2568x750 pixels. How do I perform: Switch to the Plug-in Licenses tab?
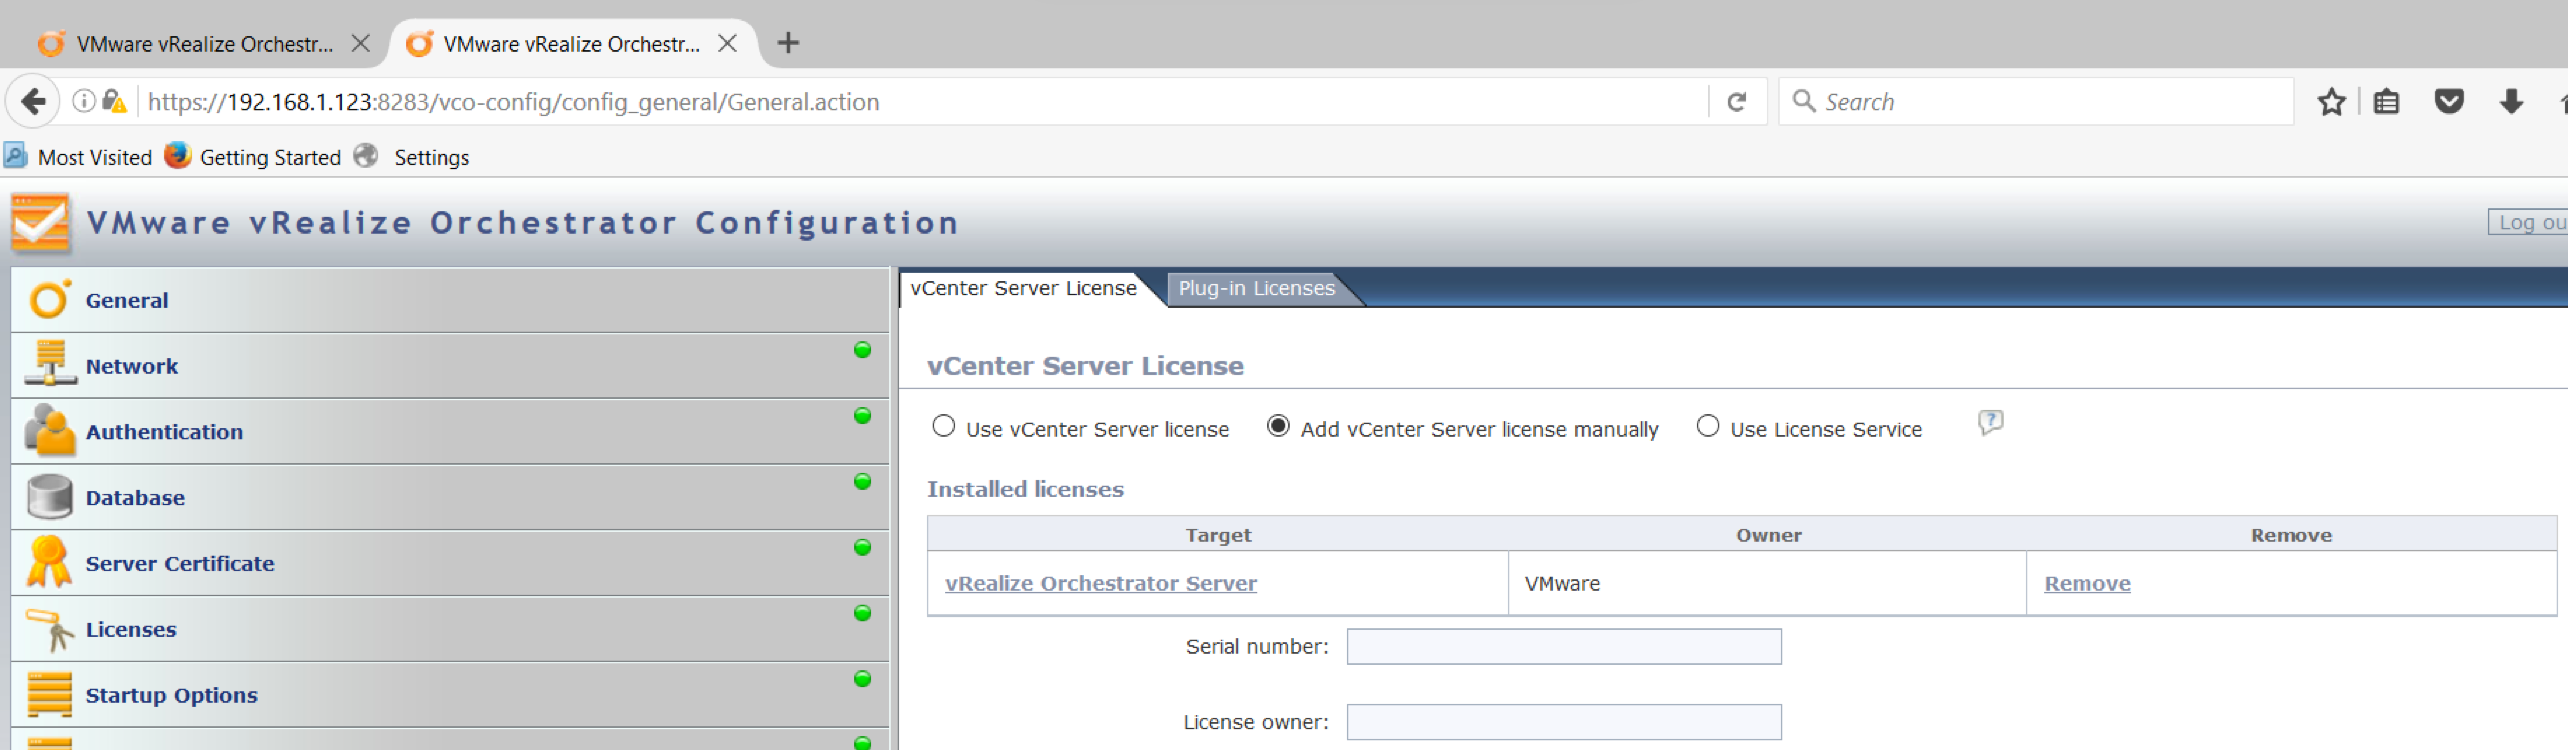(1256, 288)
